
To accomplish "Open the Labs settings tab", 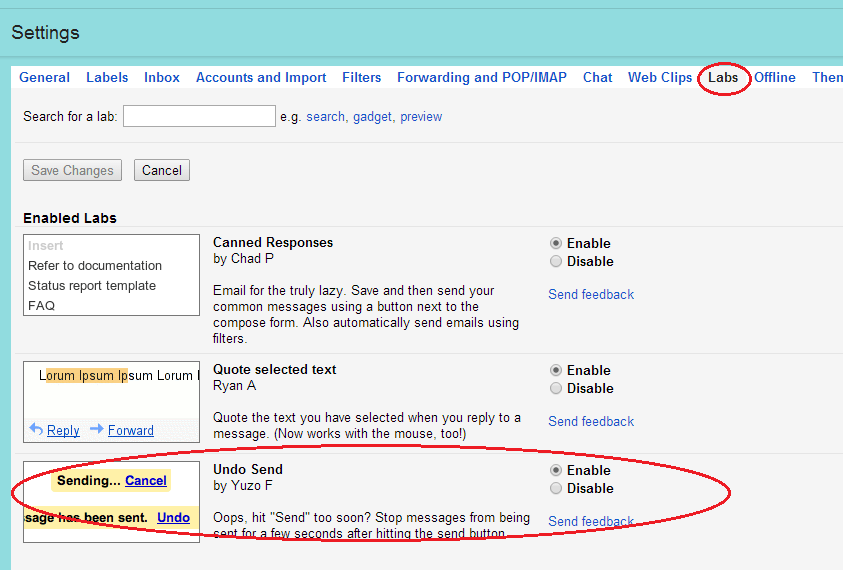I will (x=723, y=77).
